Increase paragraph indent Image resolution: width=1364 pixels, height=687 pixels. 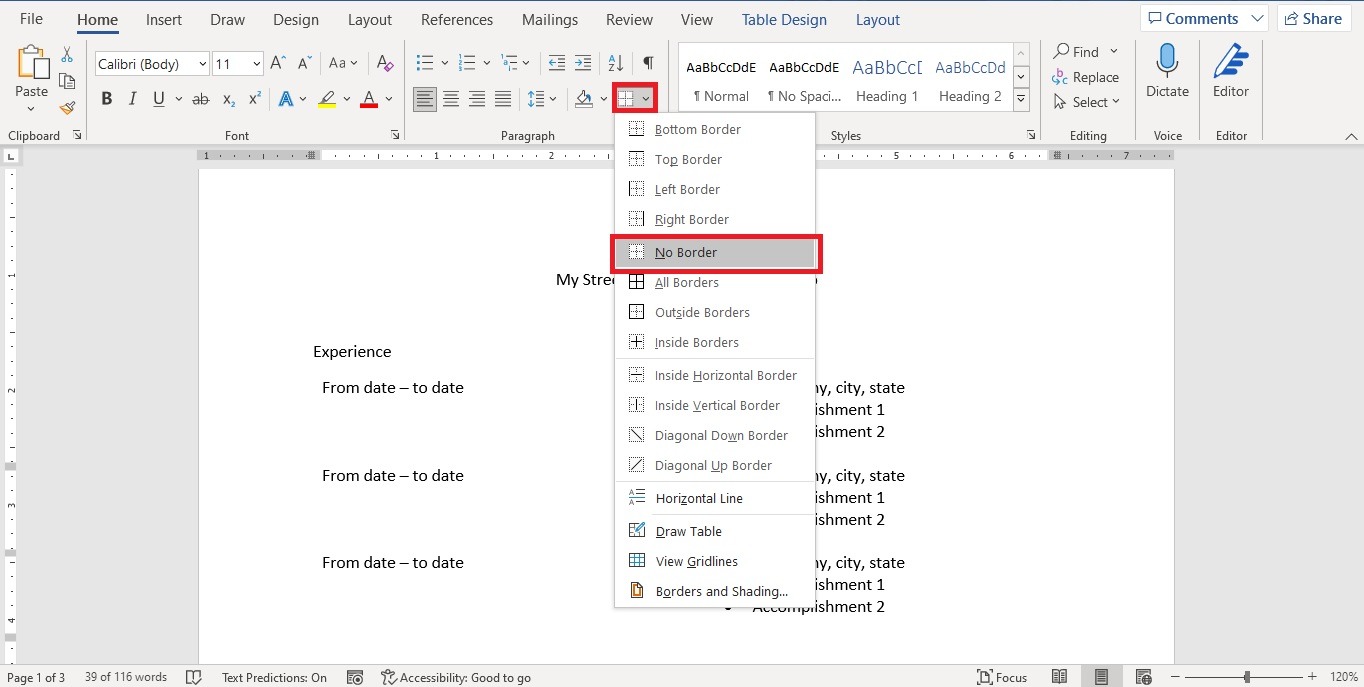click(585, 64)
